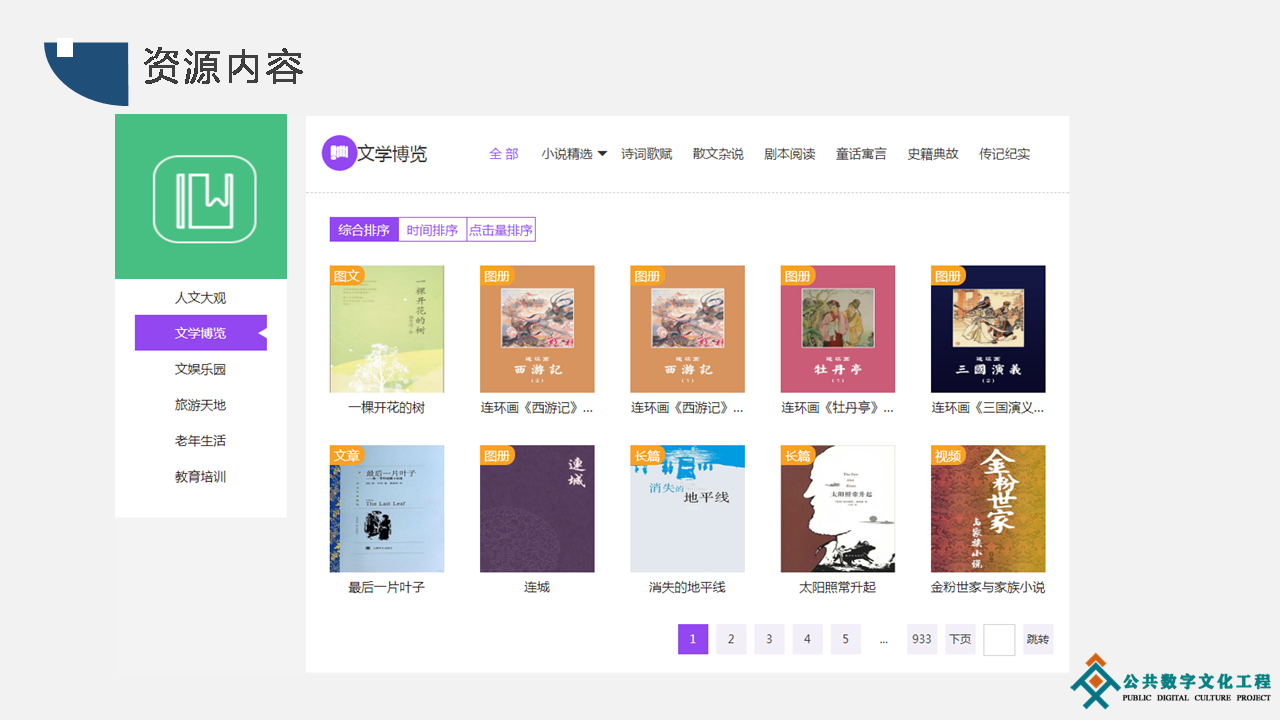The width and height of the screenshot is (1280, 720).
Task: Jump to last page 933
Action: pyautogui.click(x=922, y=639)
